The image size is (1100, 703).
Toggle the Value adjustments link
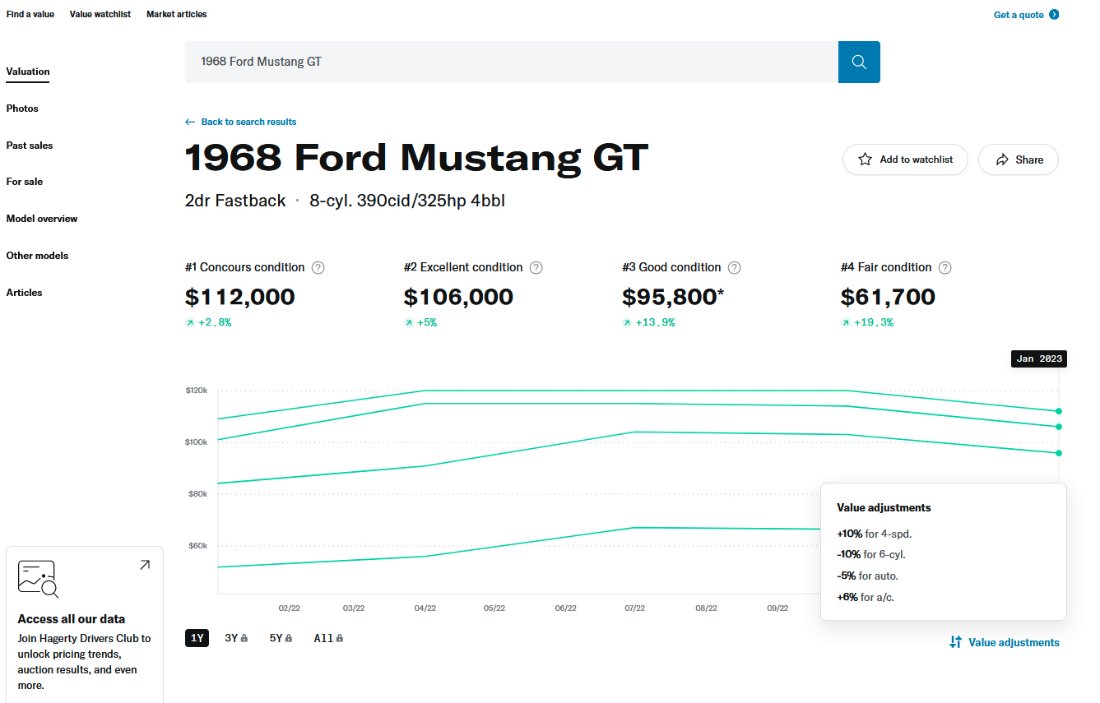point(1005,642)
